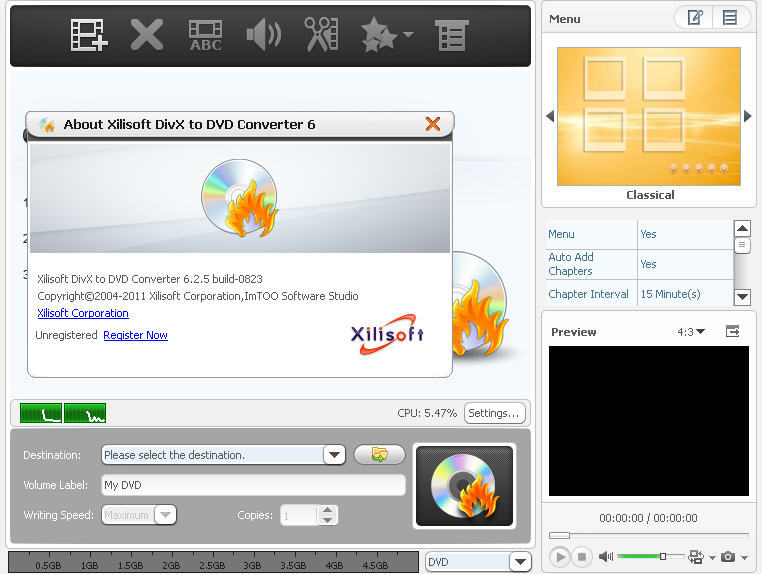Image resolution: width=762 pixels, height=574 pixels.
Task: Open the Xilisoft Corporation link
Action: pos(83,313)
